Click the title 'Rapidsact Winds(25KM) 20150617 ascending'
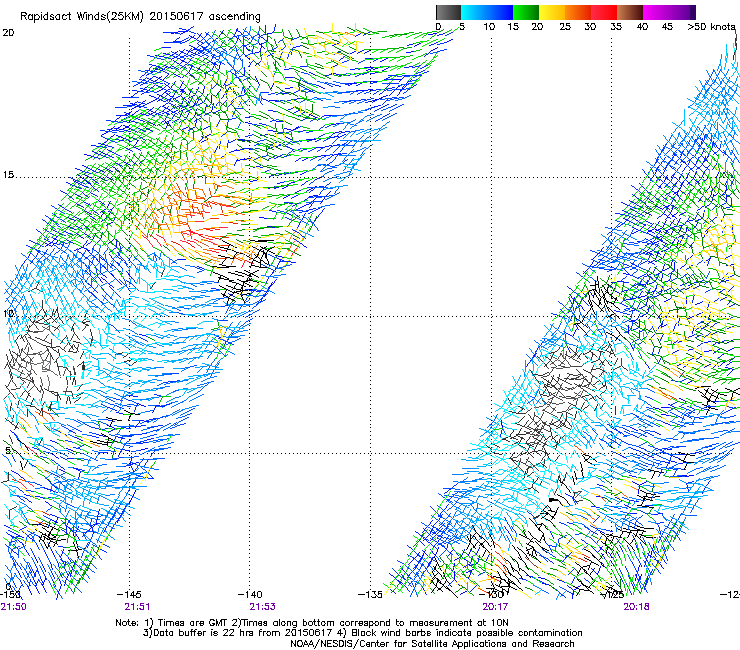Viewport: 740px width, 650px height. [140, 16]
